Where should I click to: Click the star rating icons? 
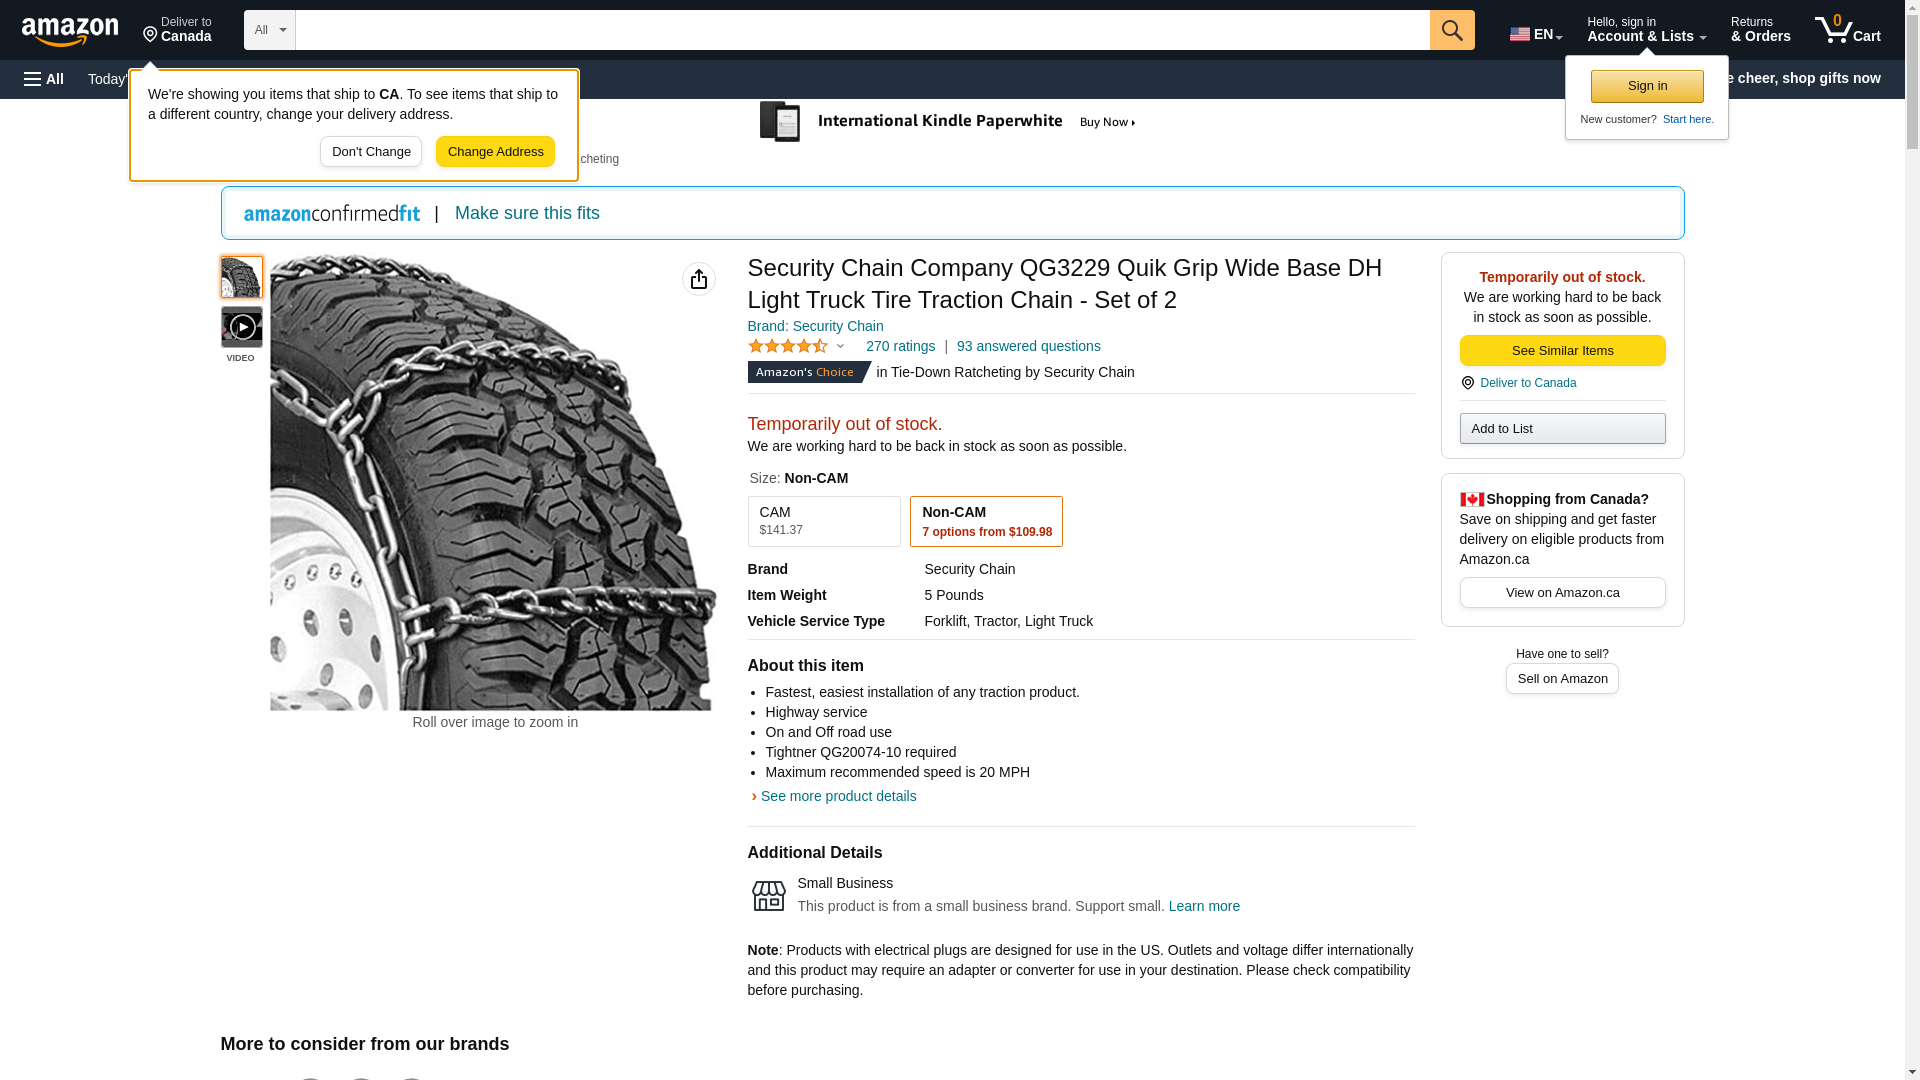(x=788, y=346)
